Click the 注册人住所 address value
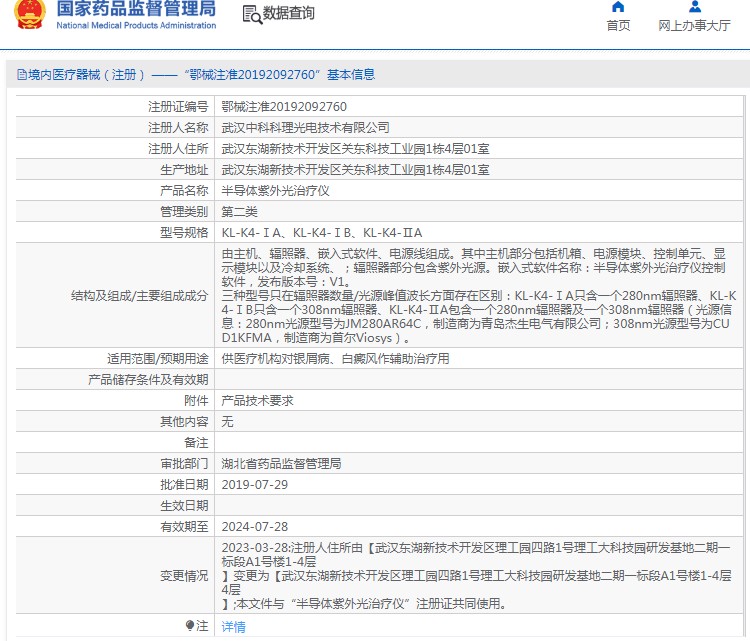The width and height of the screenshot is (750, 641). click(355, 149)
